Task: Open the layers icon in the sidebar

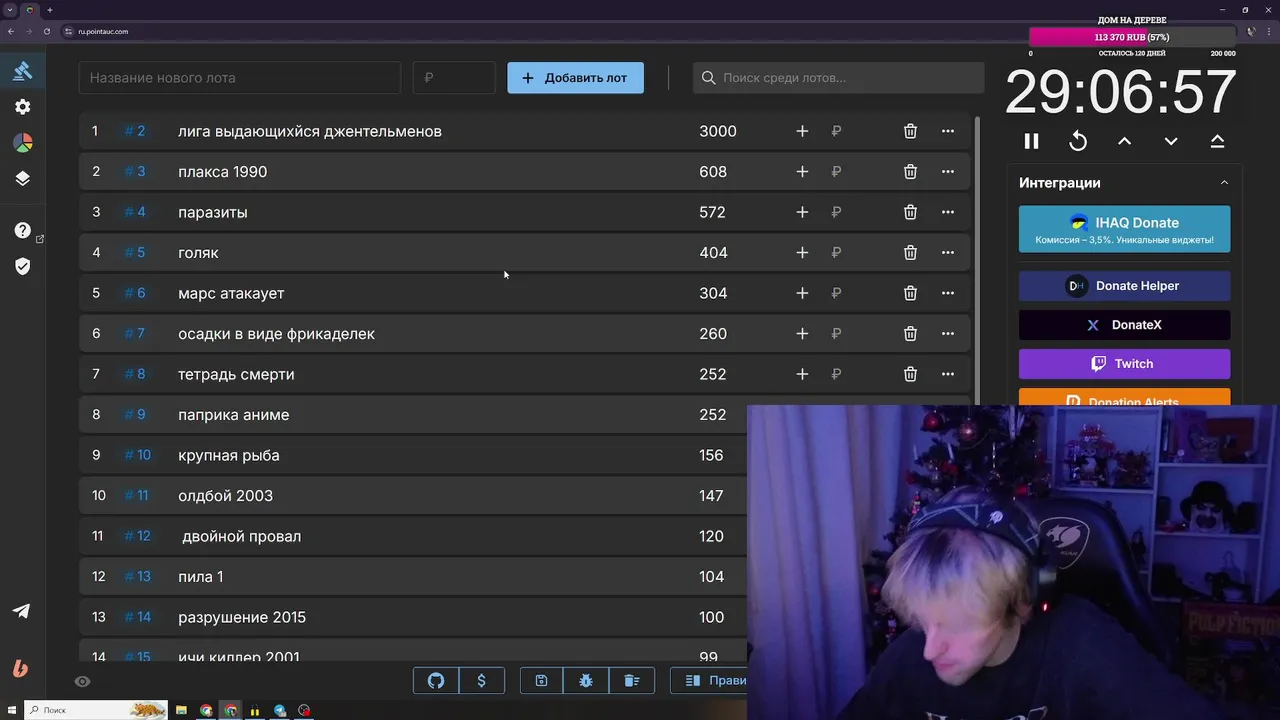Action: [22, 179]
